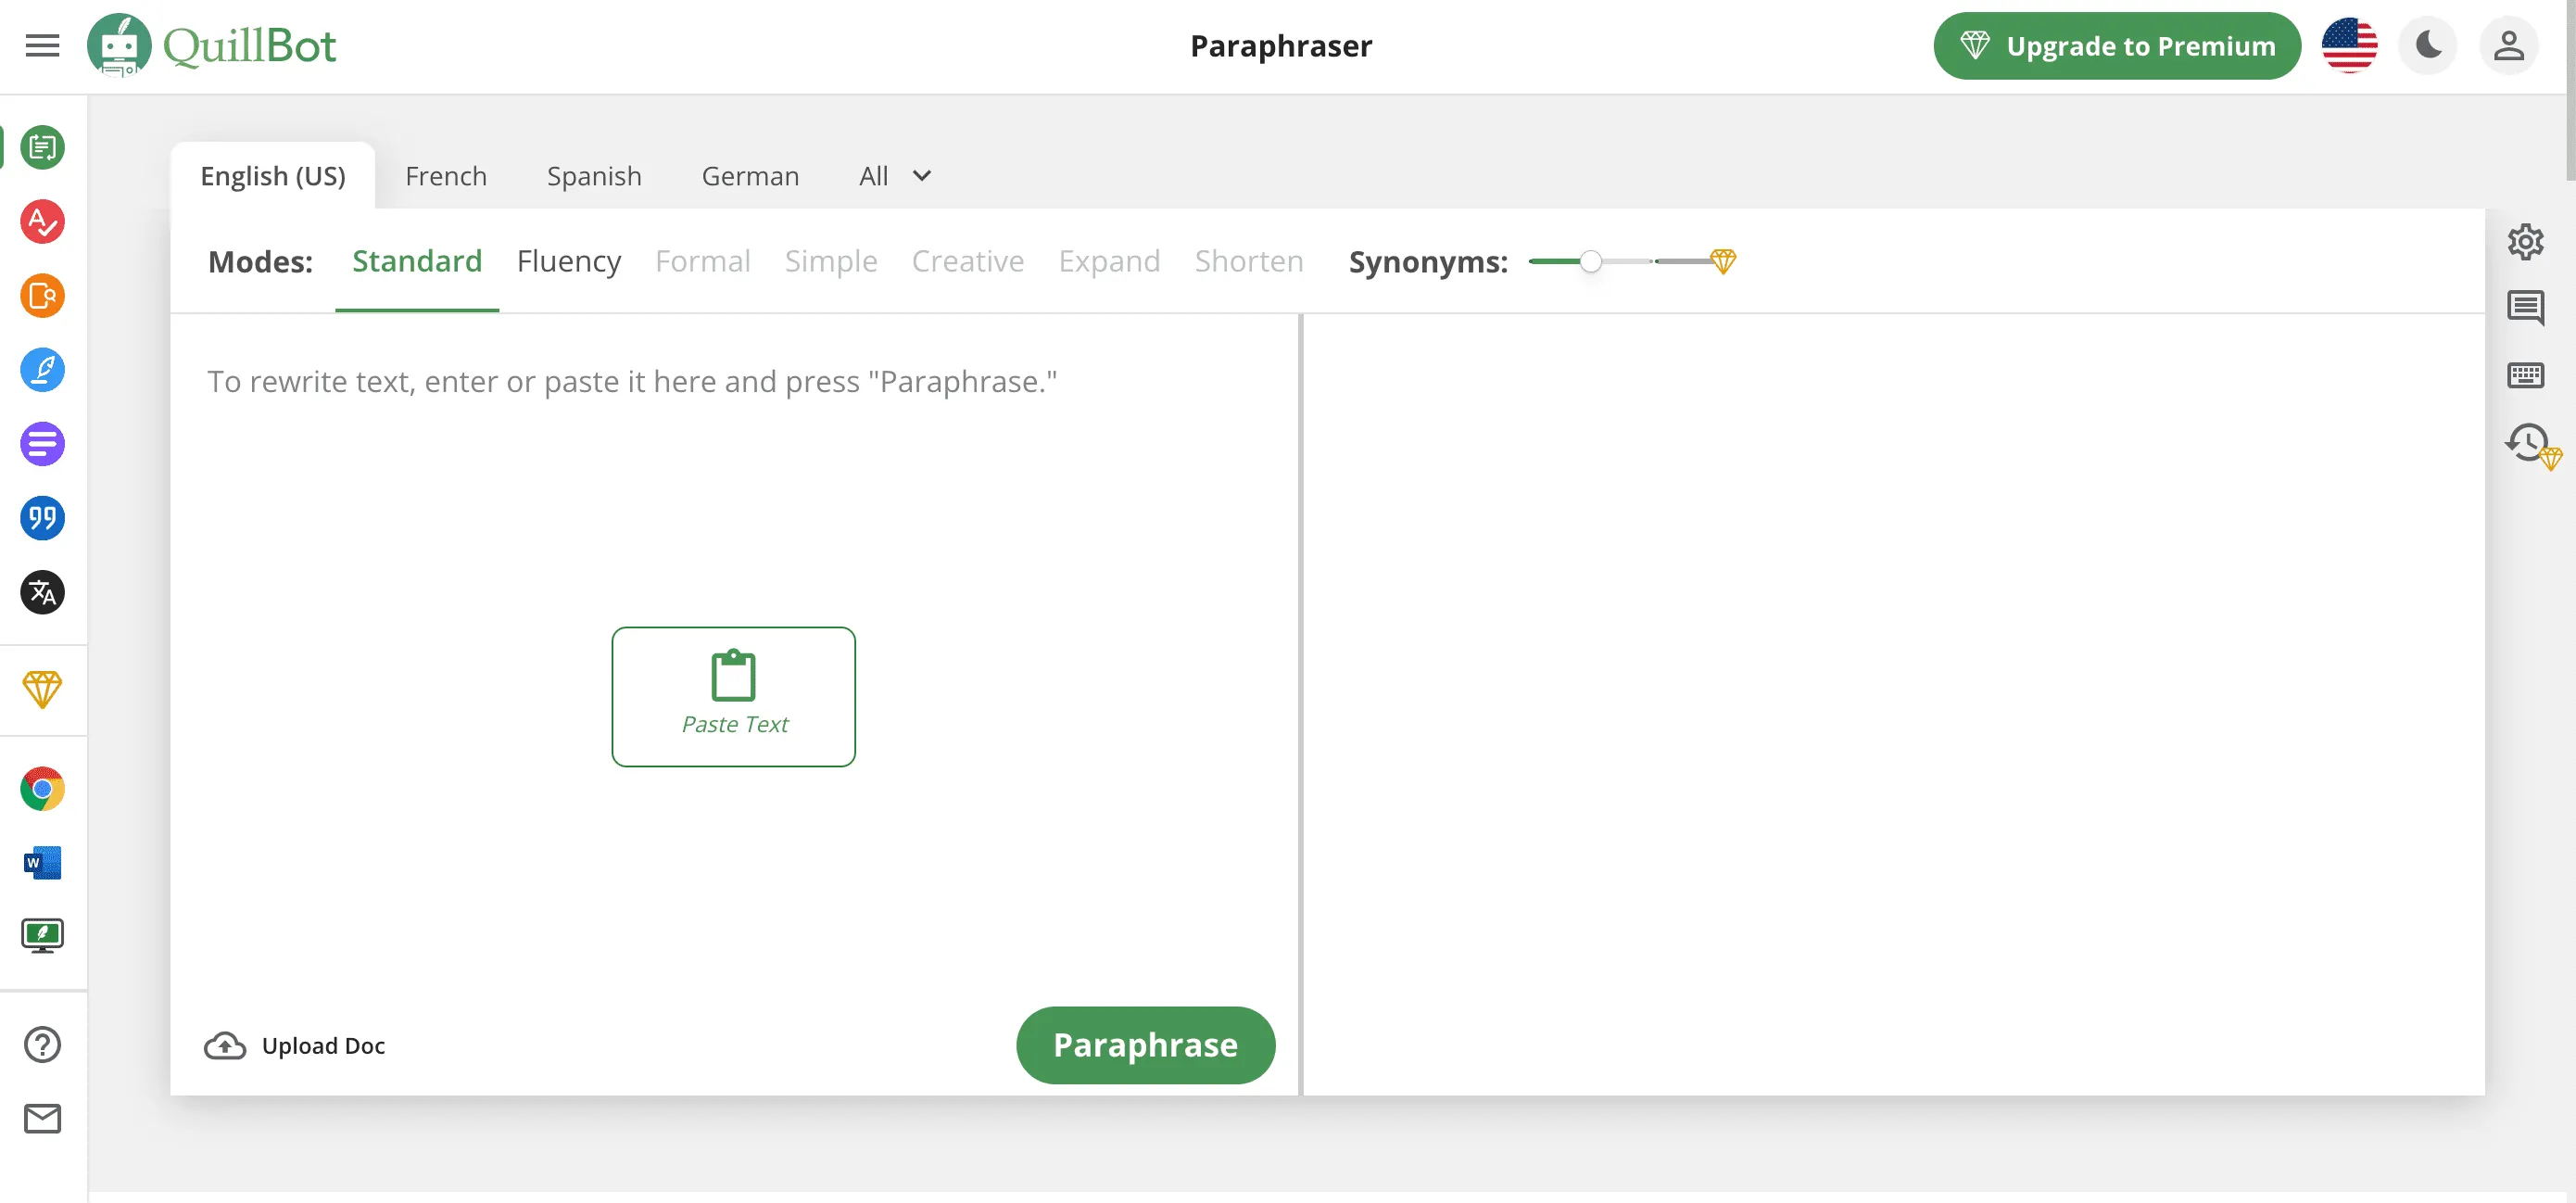Image resolution: width=2576 pixels, height=1203 pixels.
Task: Expand the All languages dropdown
Action: pyautogui.click(x=895, y=176)
